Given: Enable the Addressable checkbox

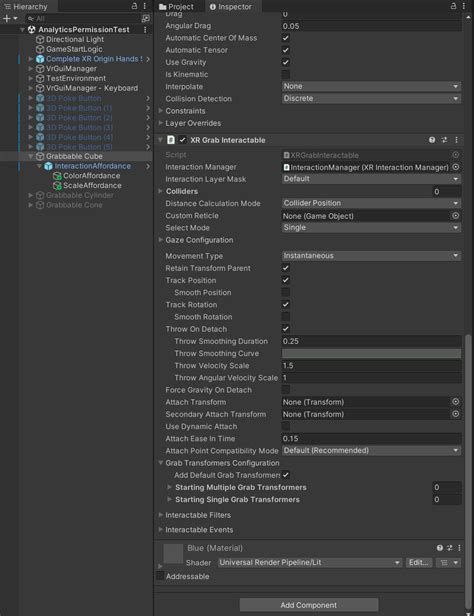Looking at the screenshot, I should point(160,576).
